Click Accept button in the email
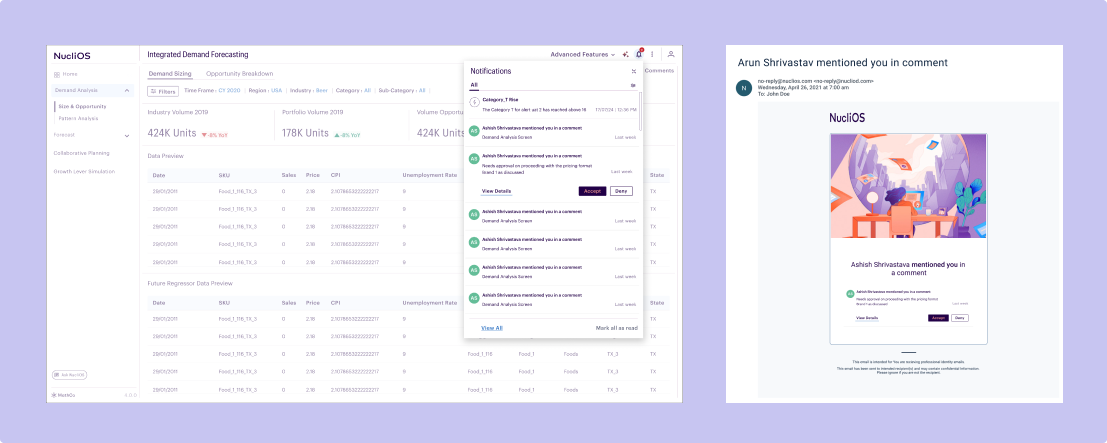Screen dimensions: 1107x443 [938, 318]
